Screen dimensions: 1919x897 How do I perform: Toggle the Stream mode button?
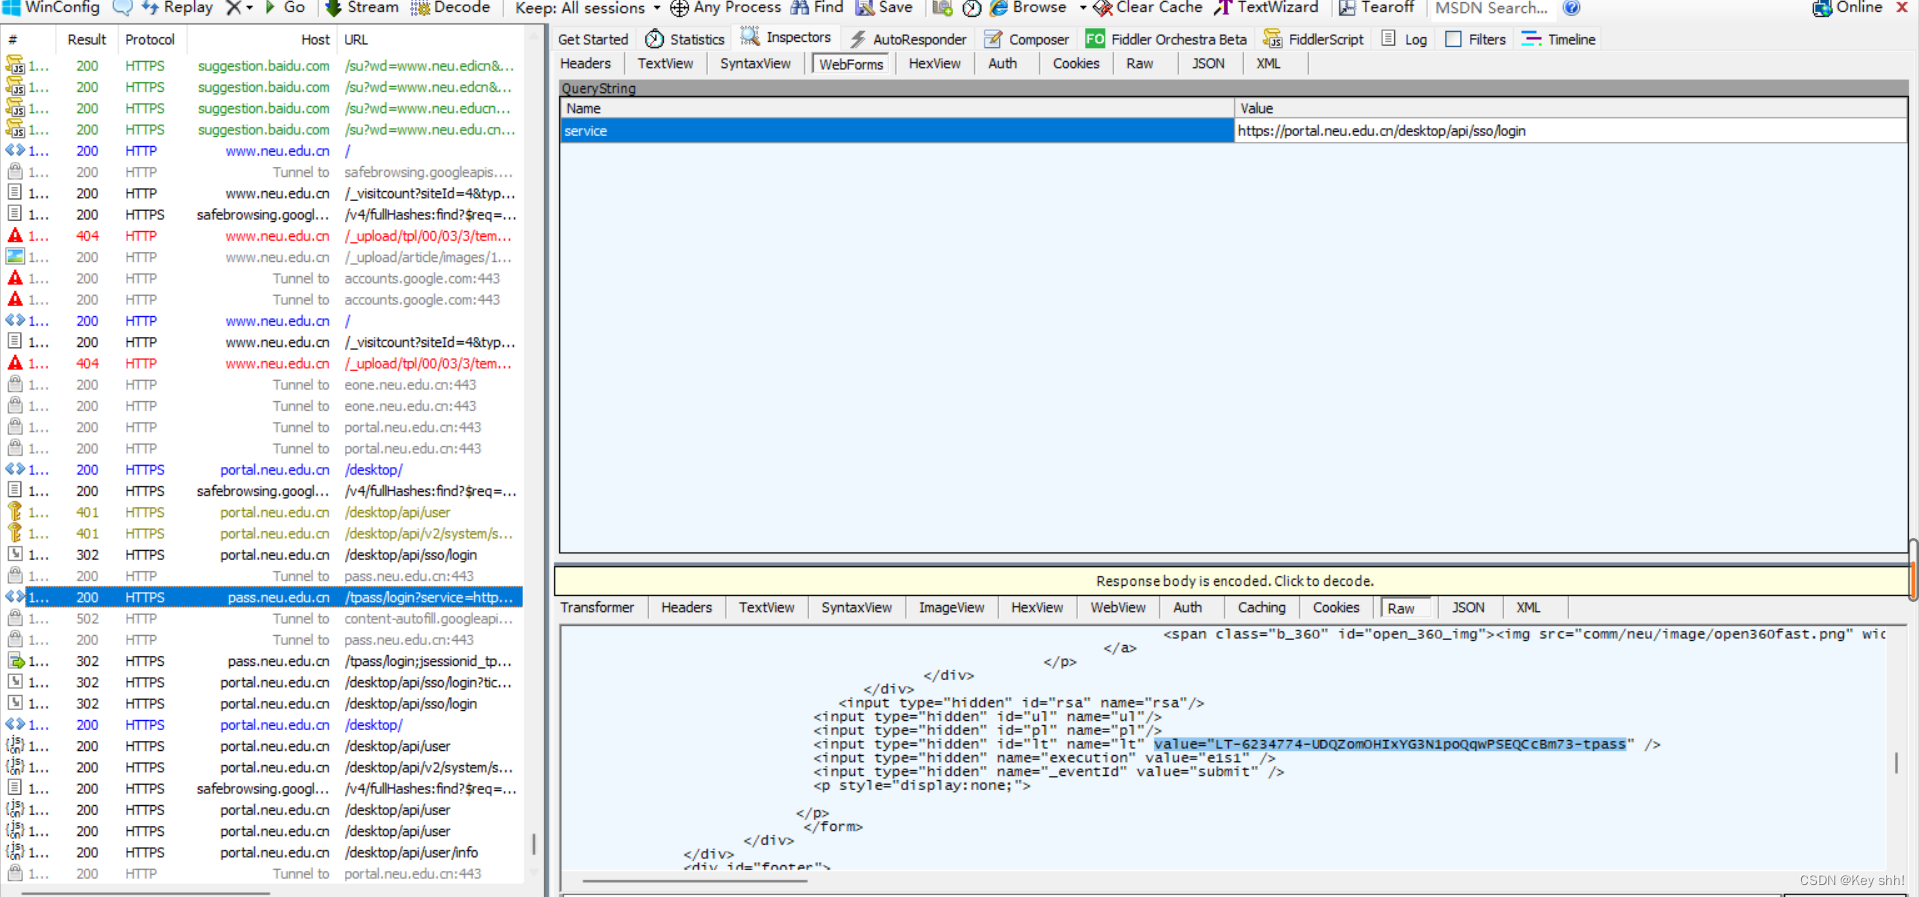362,8
